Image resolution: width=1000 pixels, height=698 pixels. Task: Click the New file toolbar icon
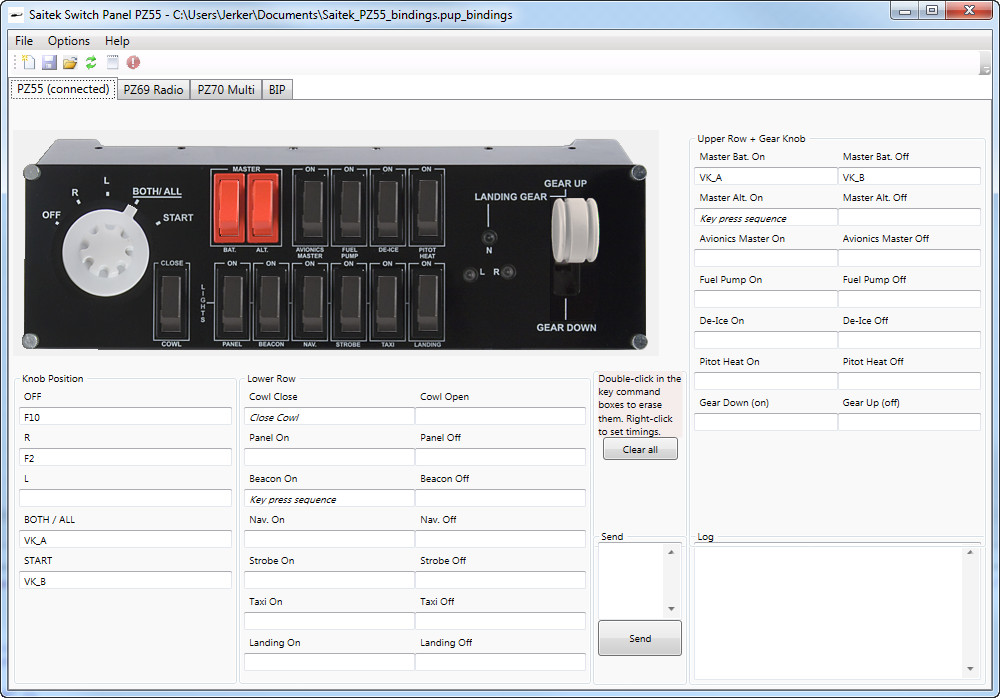[x=28, y=62]
